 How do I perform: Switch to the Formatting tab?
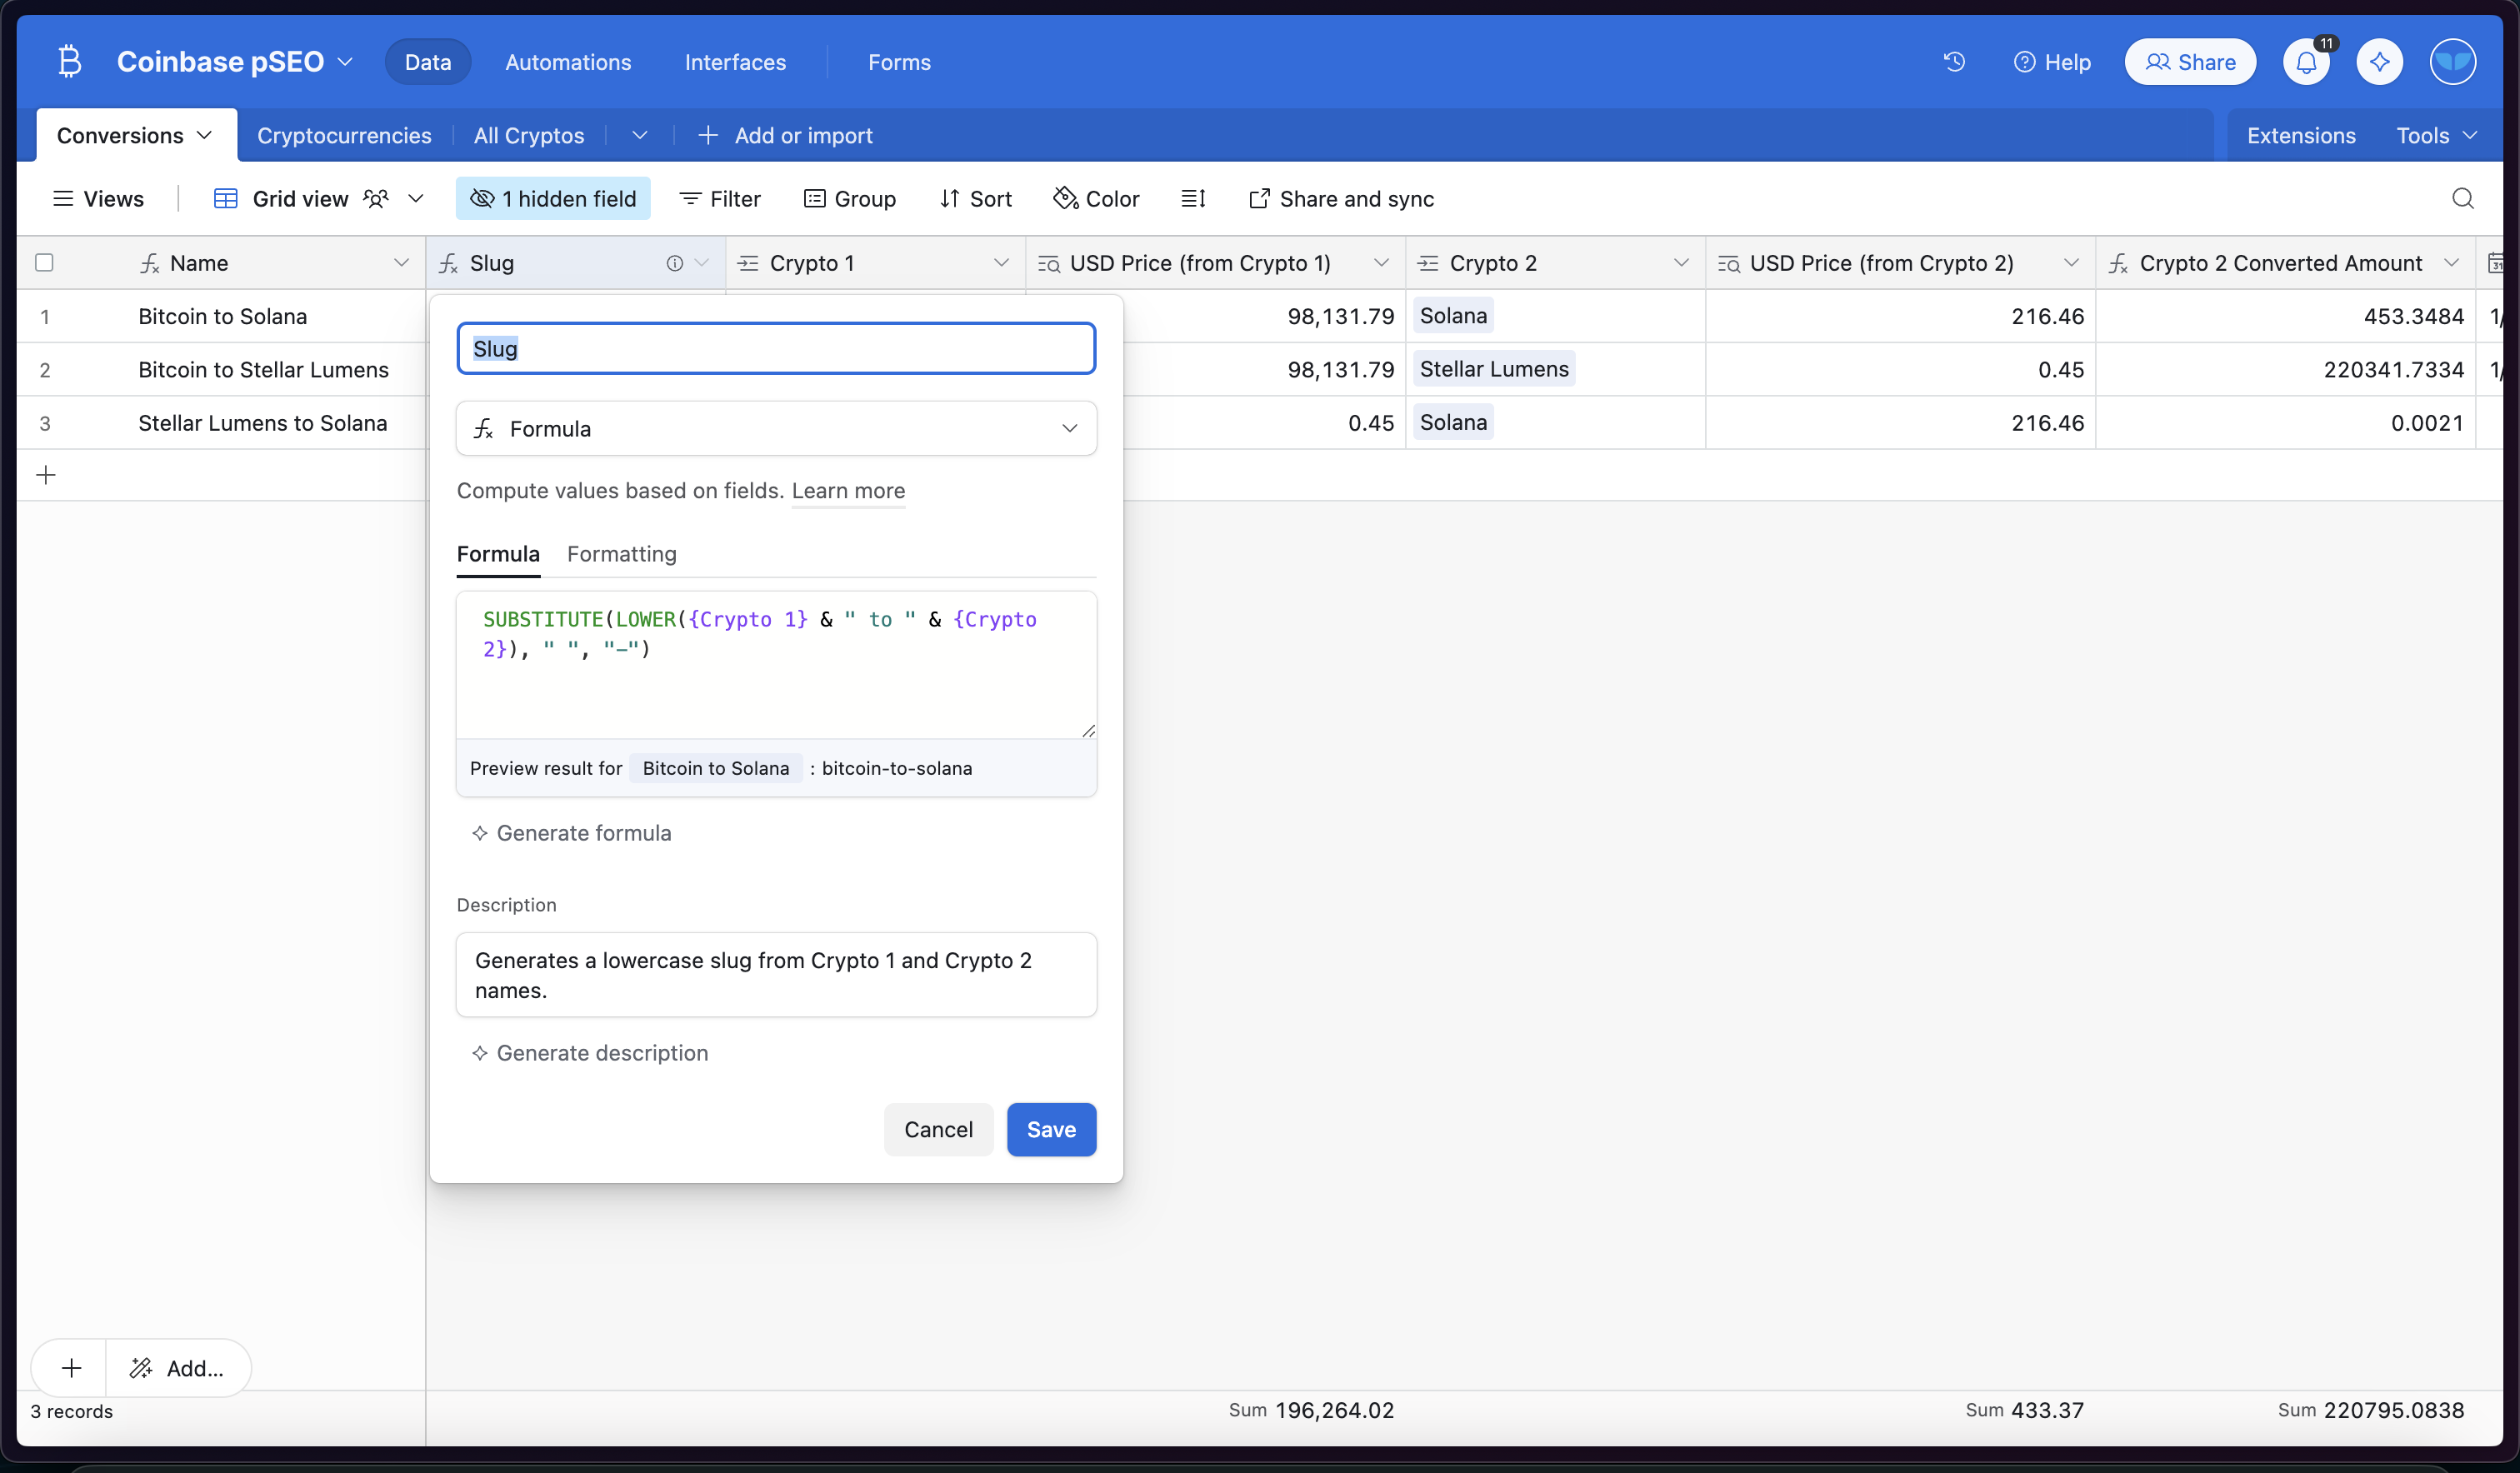pos(621,554)
